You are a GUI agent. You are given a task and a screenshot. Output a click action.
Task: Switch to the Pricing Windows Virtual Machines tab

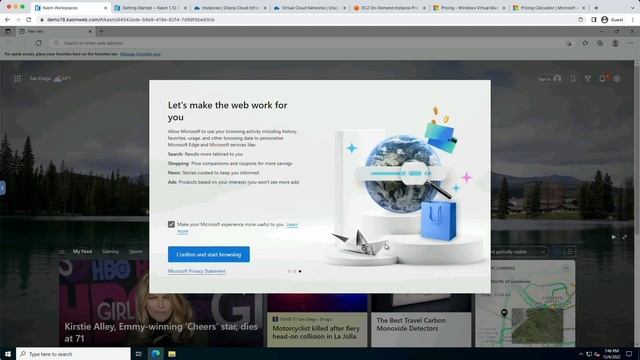469,8
